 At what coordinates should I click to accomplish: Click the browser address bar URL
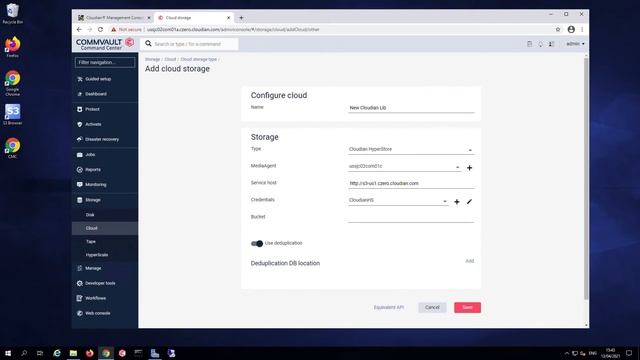(x=233, y=29)
